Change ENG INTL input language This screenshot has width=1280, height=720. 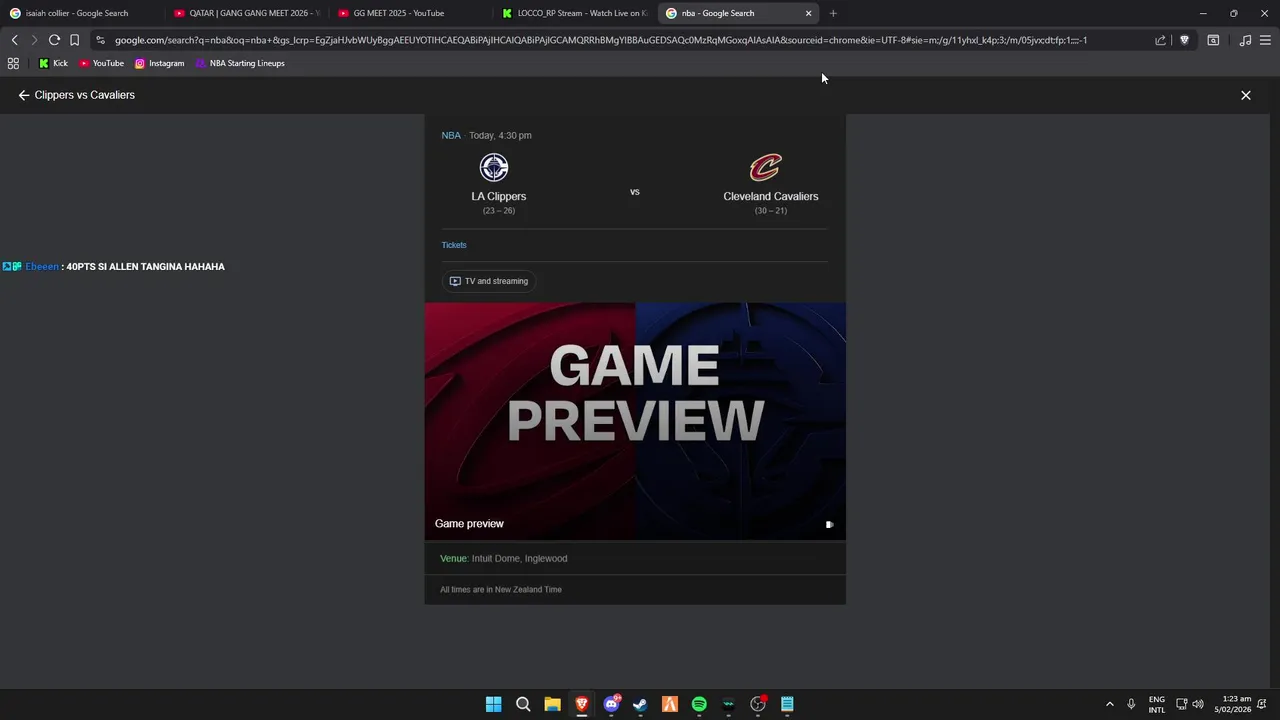pyautogui.click(x=1157, y=704)
